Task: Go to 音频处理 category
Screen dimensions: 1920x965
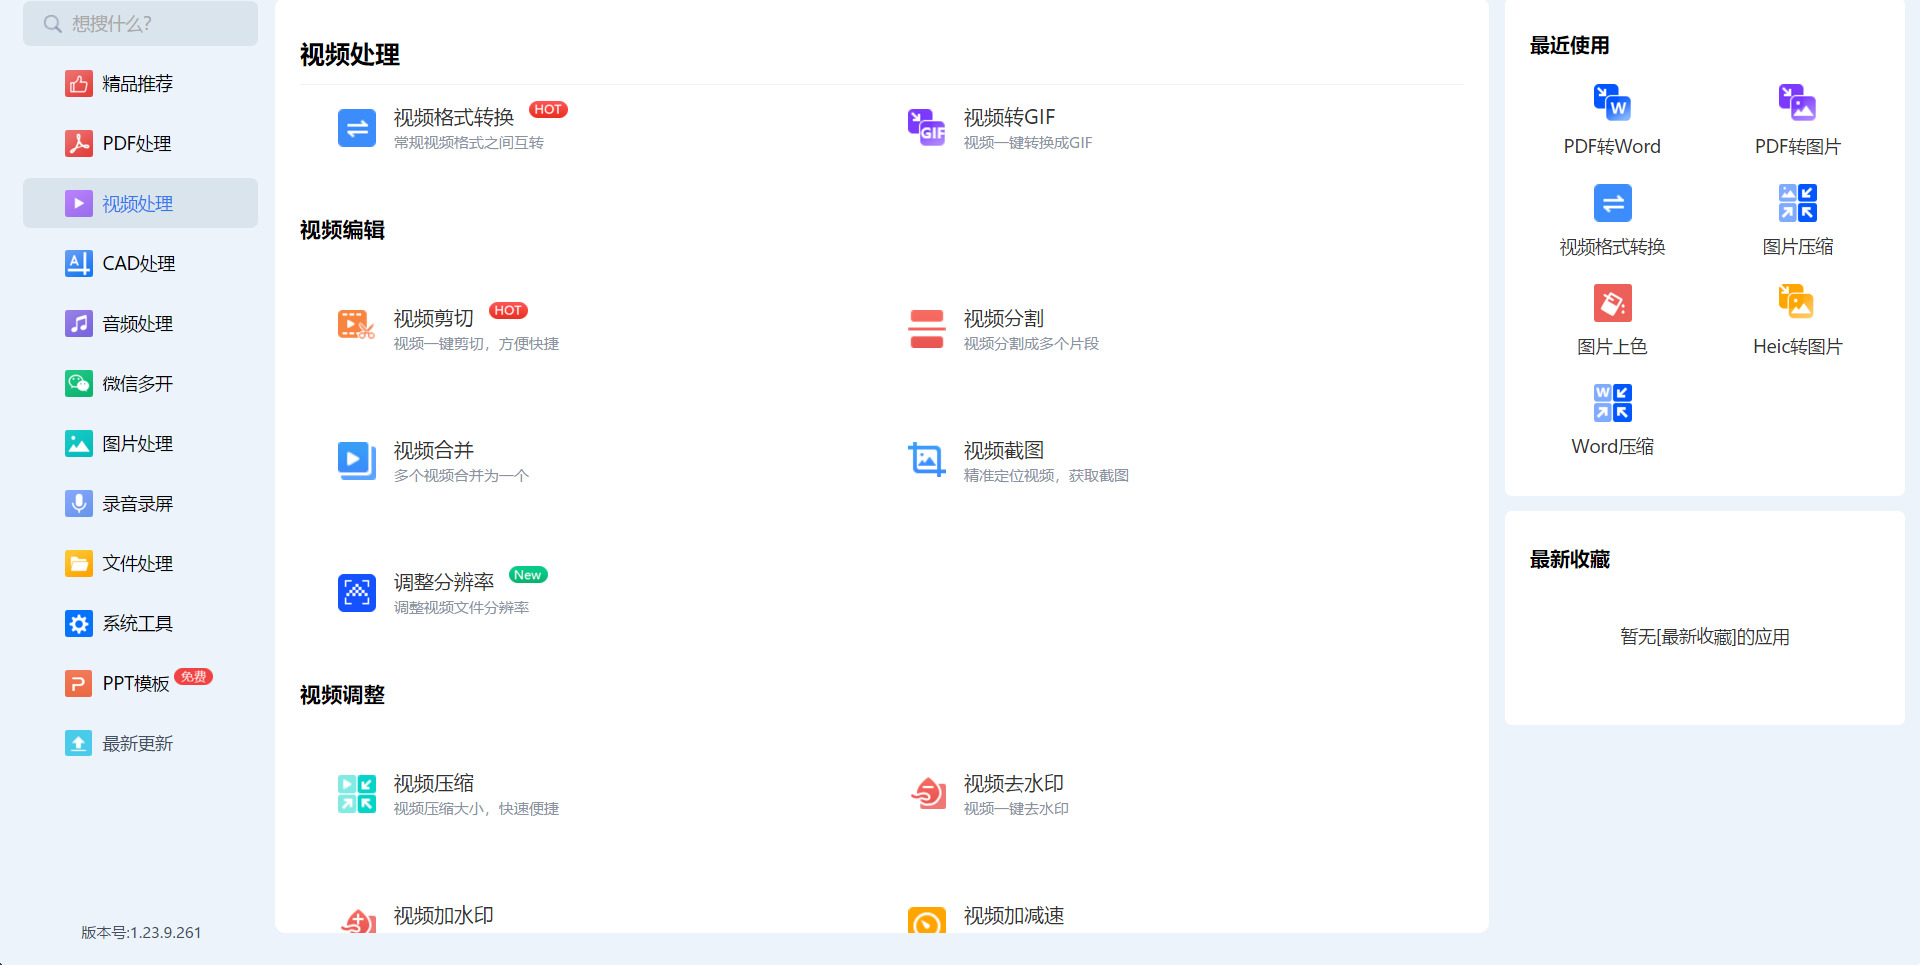Action: pyautogui.click(x=140, y=324)
